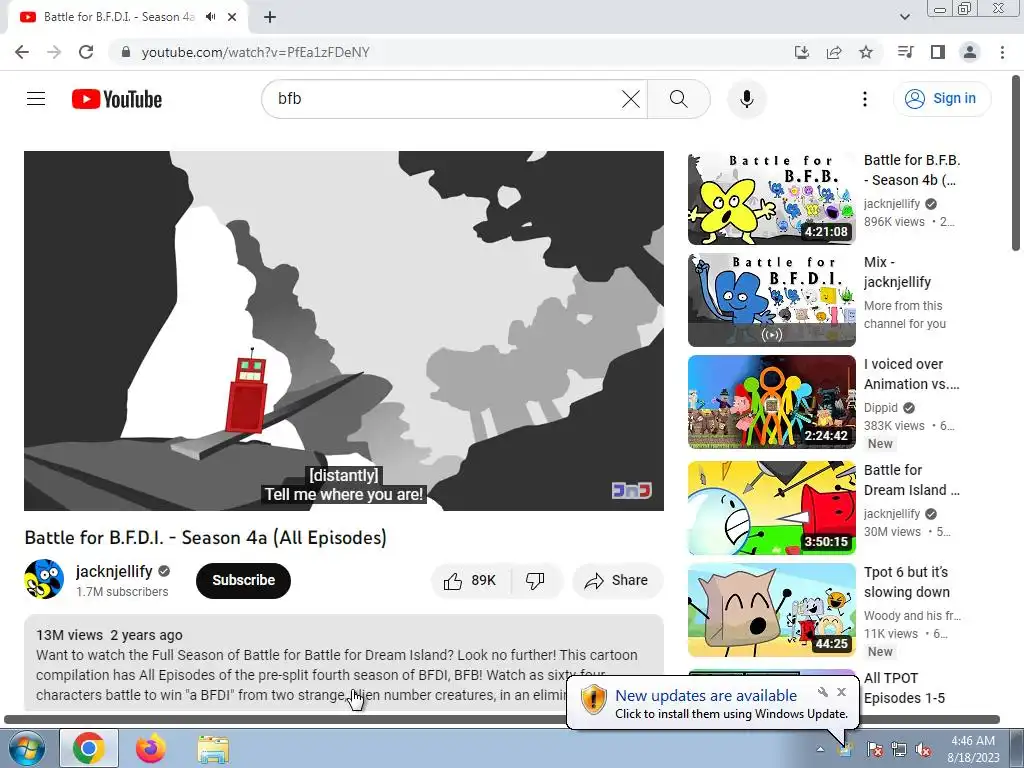Open a new browser tab

270,17
